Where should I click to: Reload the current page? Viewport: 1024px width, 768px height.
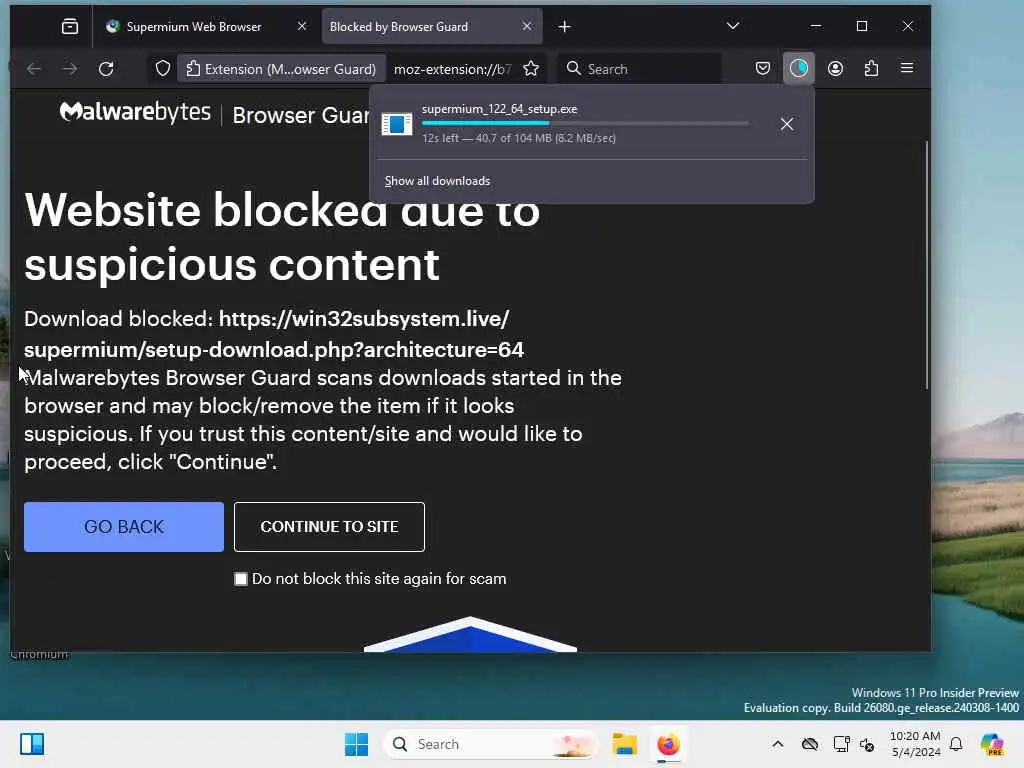(106, 69)
